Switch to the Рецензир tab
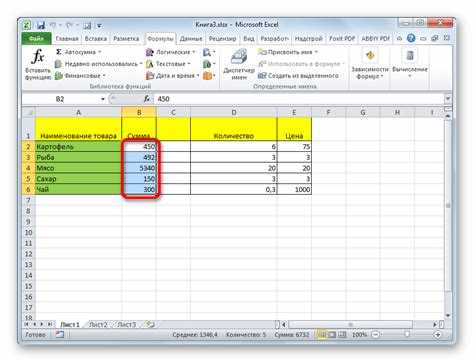Image resolution: width=474 pixels, height=362 pixels. pyautogui.click(x=222, y=39)
